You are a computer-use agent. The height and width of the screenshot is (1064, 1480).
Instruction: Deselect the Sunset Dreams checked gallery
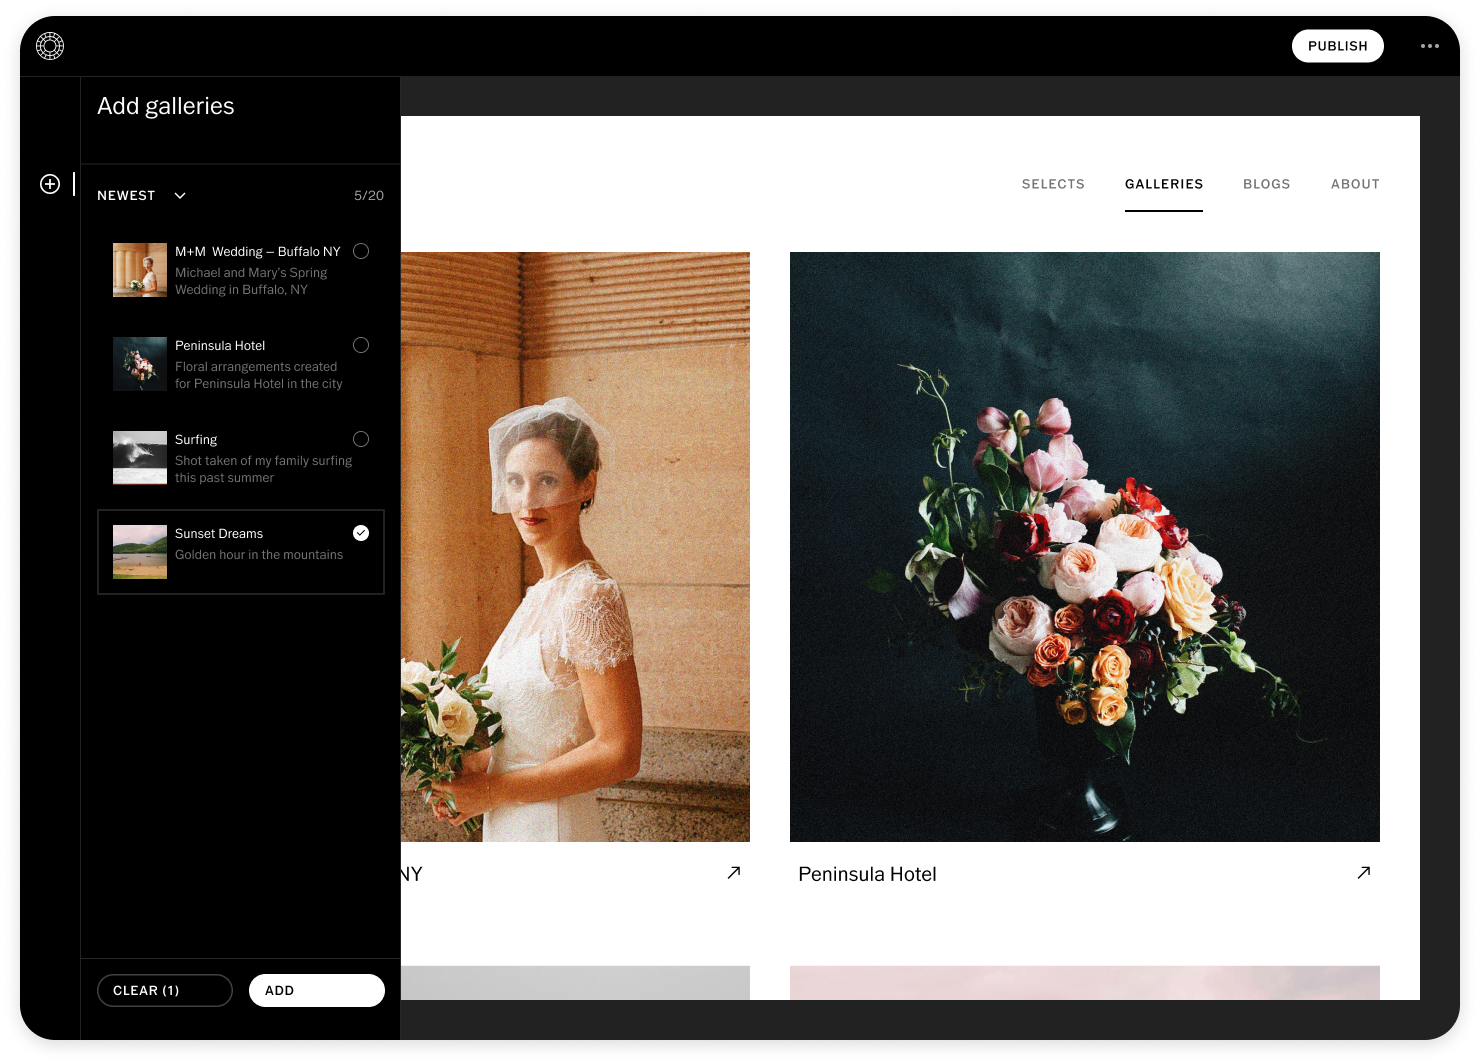point(361,533)
